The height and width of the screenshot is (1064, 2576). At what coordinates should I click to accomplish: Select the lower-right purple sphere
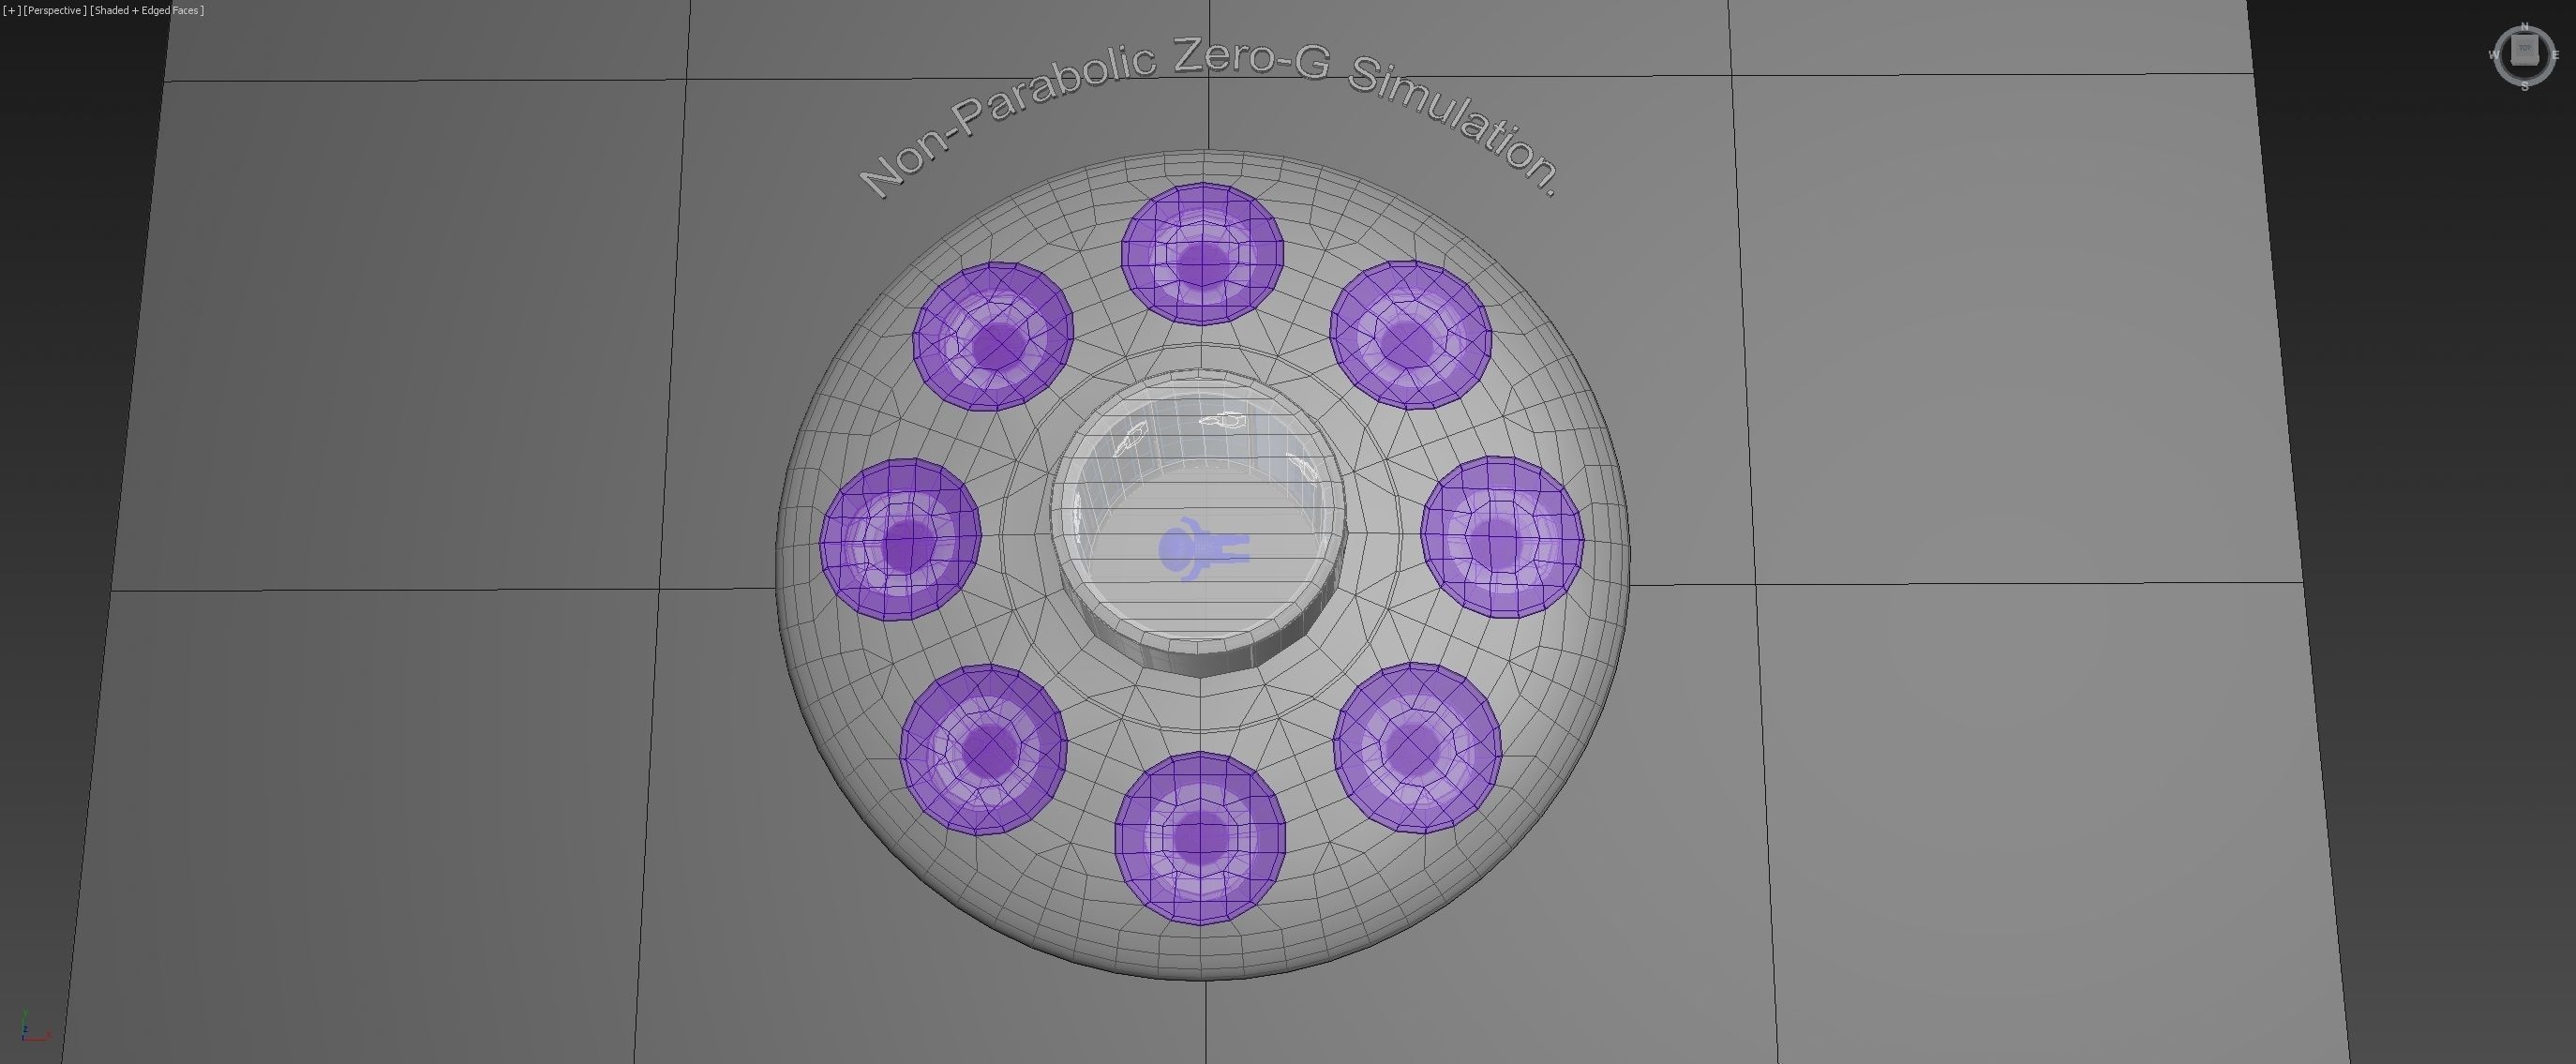1417,747
